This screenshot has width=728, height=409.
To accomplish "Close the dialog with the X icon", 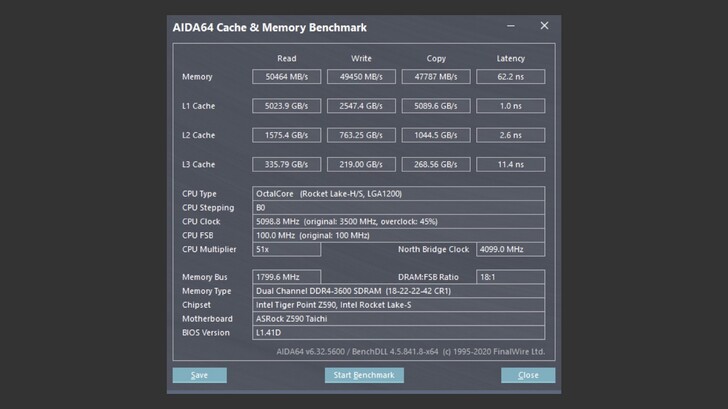I will 544,26.
